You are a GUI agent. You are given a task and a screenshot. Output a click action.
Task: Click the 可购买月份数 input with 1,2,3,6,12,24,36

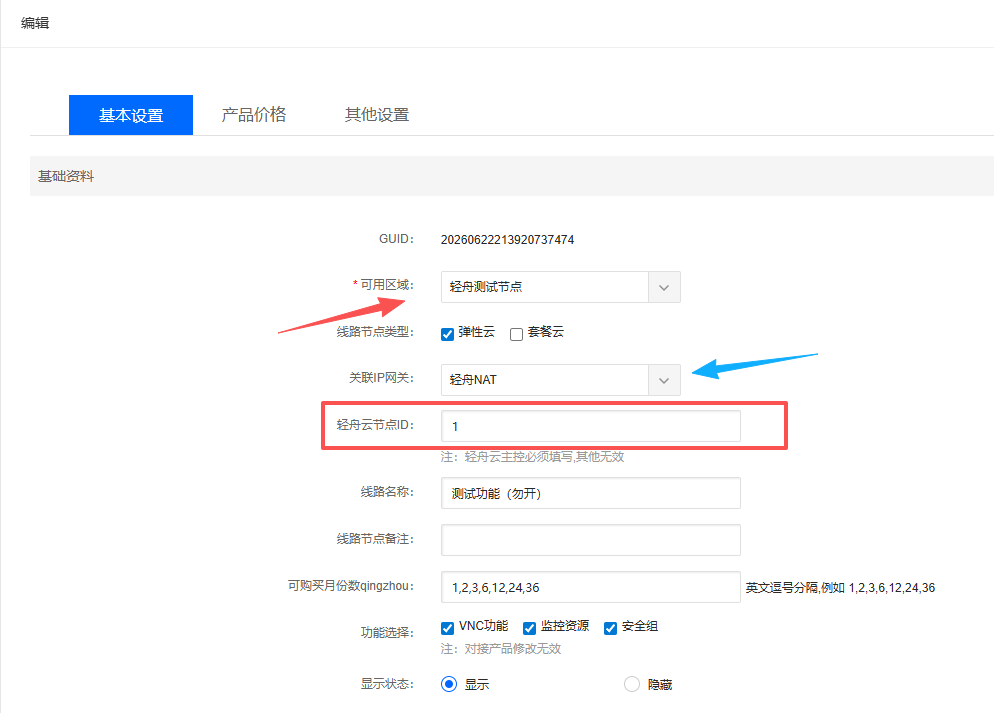point(591,587)
